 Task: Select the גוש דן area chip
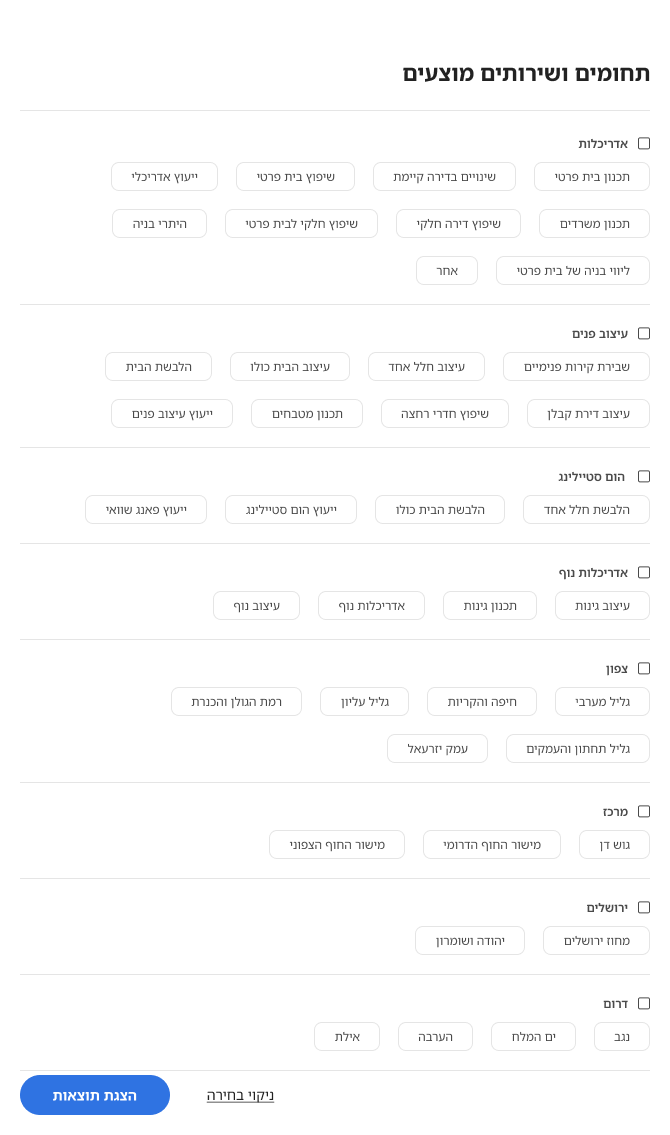tap(614, 845)
